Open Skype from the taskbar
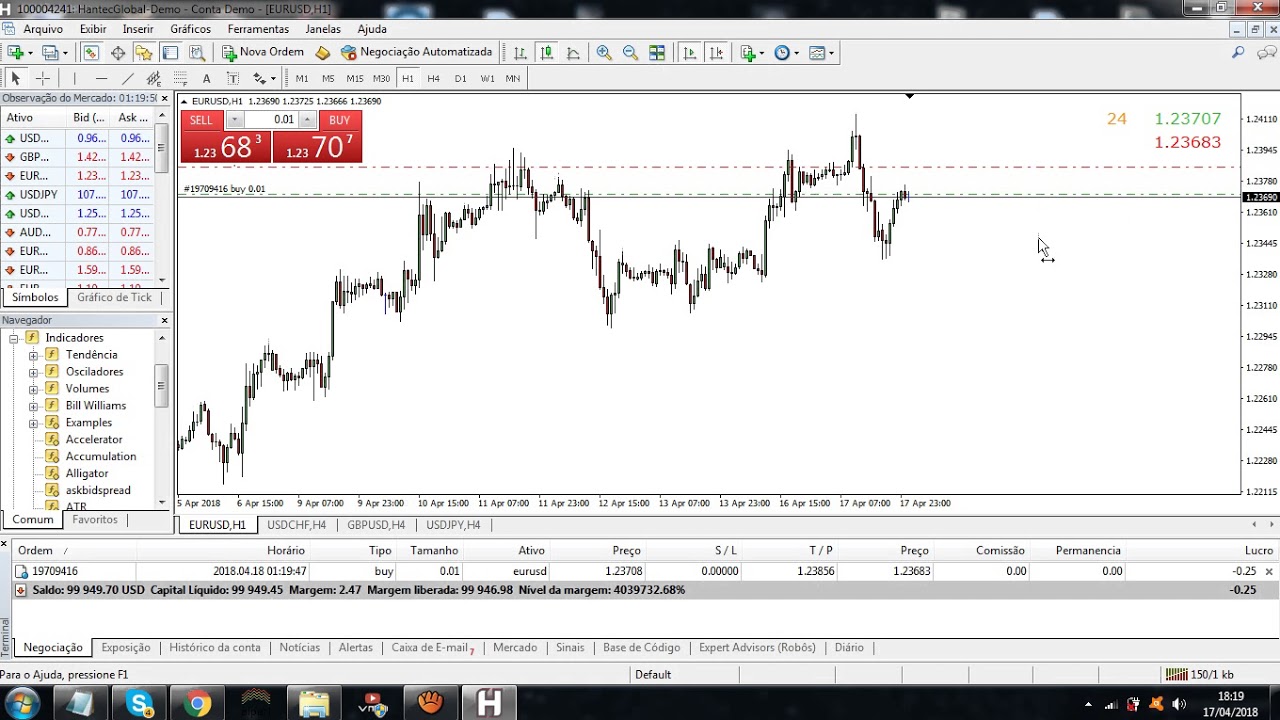The width and height of the screenshot is (1280, 720). point(139,704)
